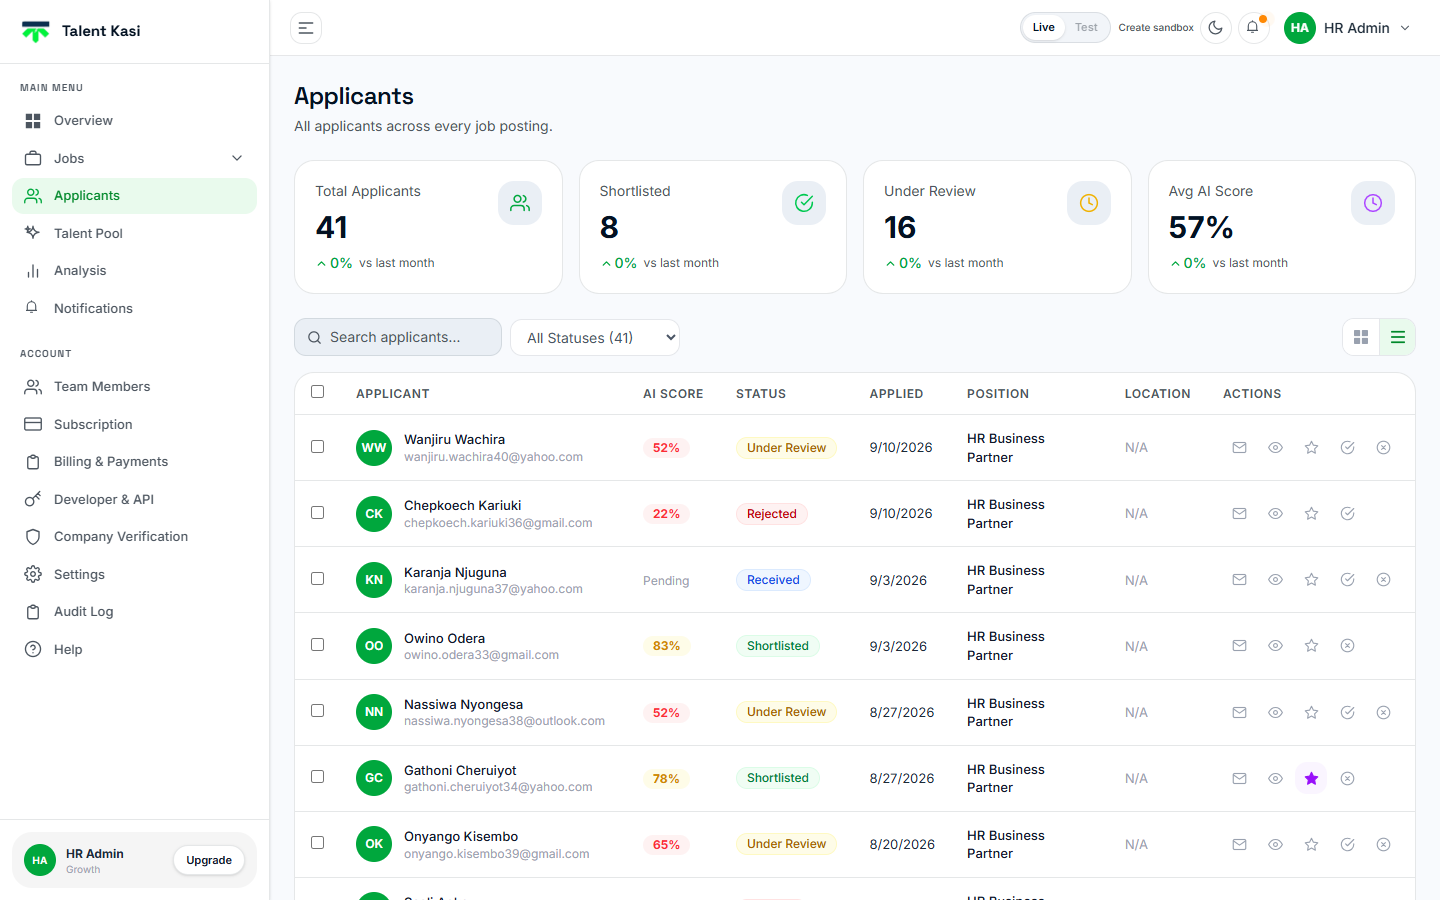Email Chepkoech Kariuki via envelope icon
Screen dimensions: 1440x900
point(1239,514)
